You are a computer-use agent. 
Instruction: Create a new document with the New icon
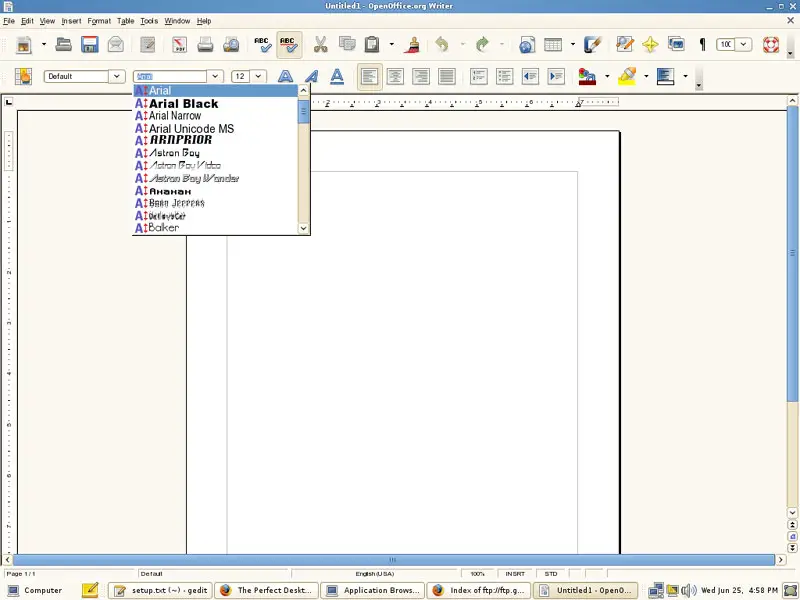point(23,45)
